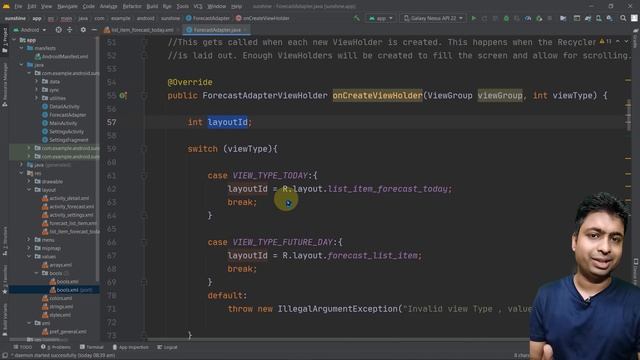Screen dimensions: 640x360
Task: Open the File menu
Action: (18, 6)
